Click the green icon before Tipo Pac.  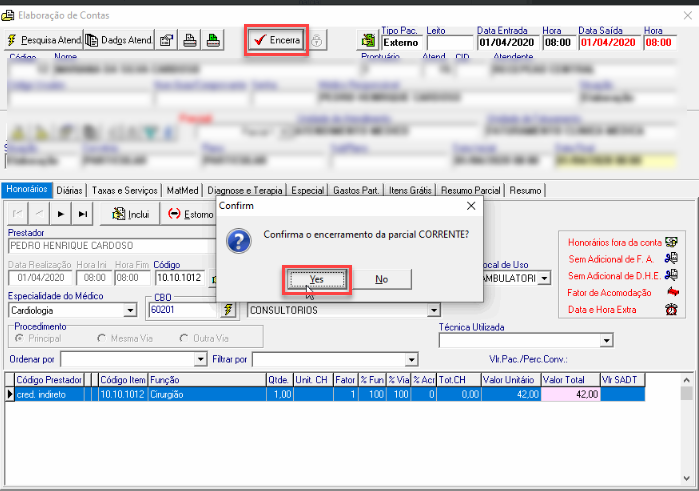coord(368,41)
